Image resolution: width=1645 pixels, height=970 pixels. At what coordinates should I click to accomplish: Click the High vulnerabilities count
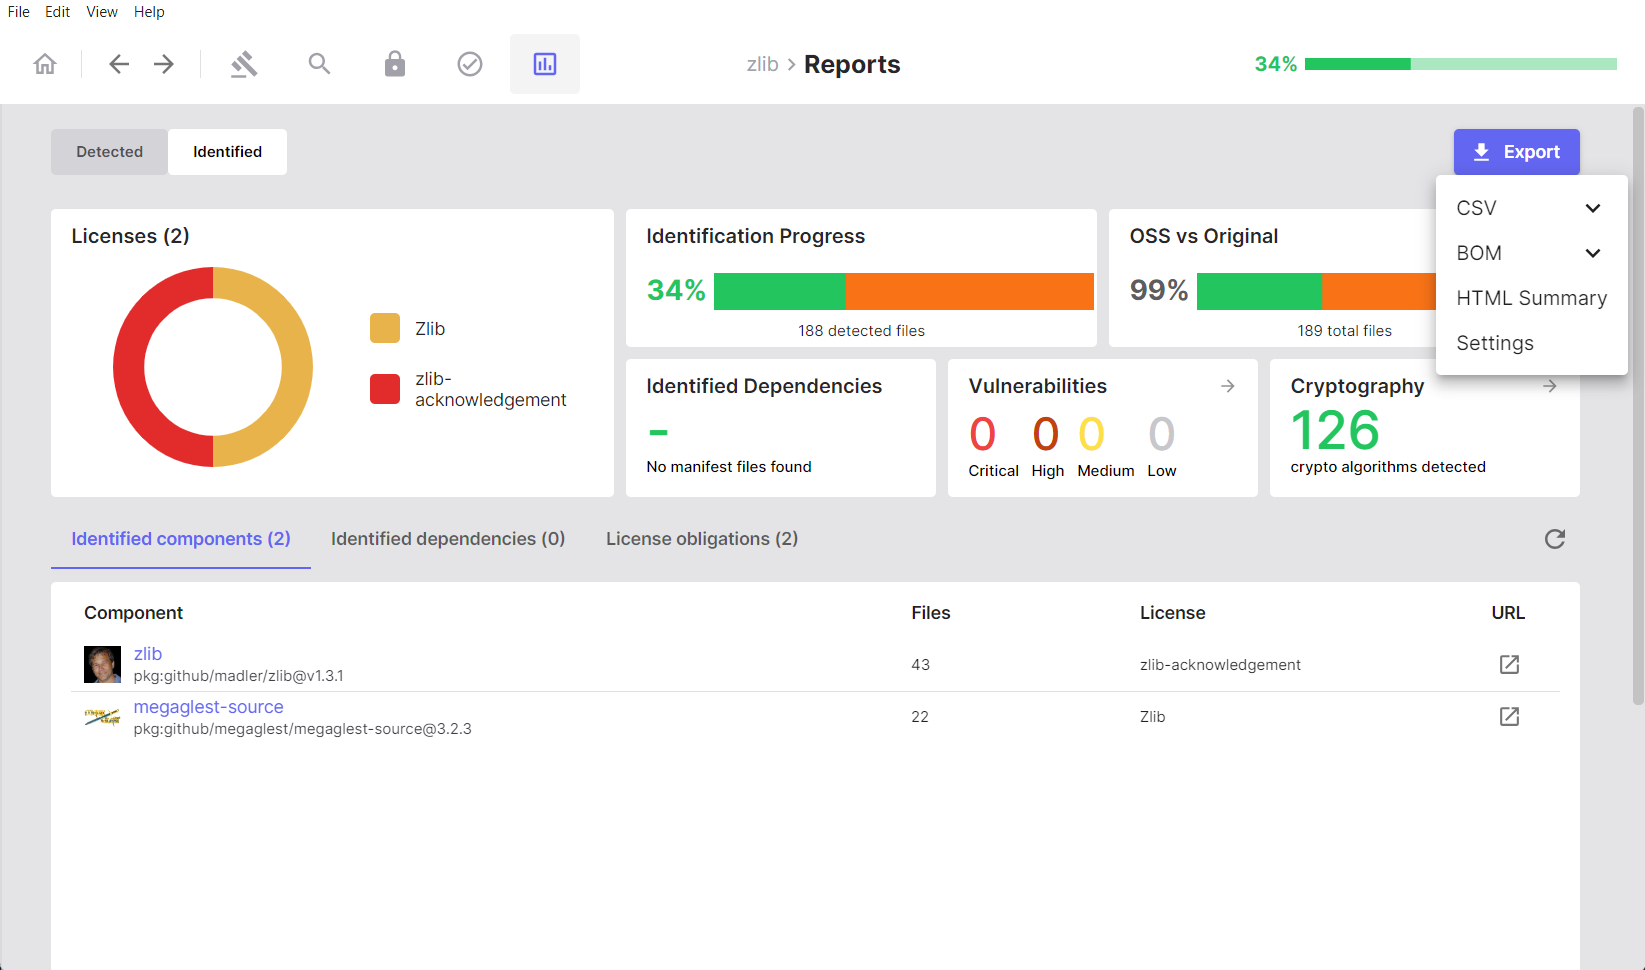1046,434
